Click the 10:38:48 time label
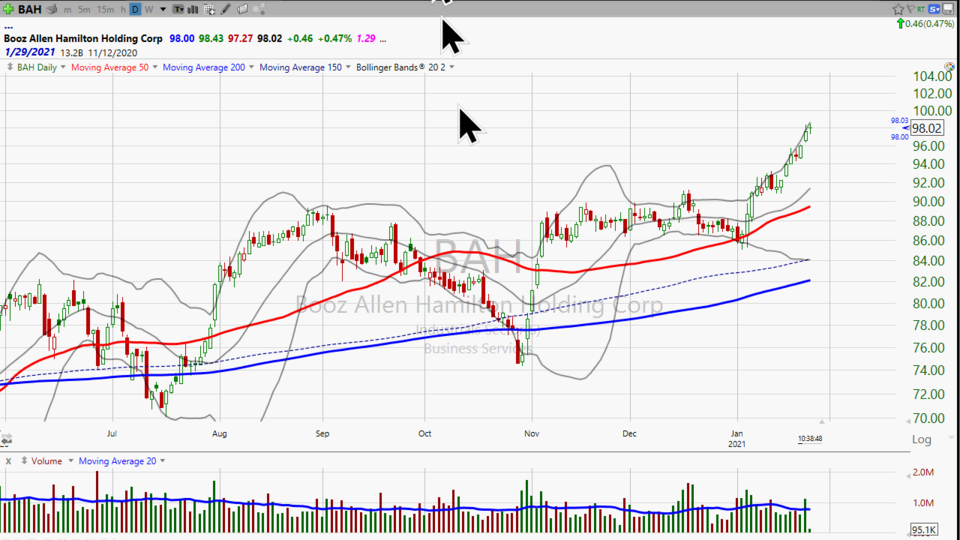 click(810, 438)
